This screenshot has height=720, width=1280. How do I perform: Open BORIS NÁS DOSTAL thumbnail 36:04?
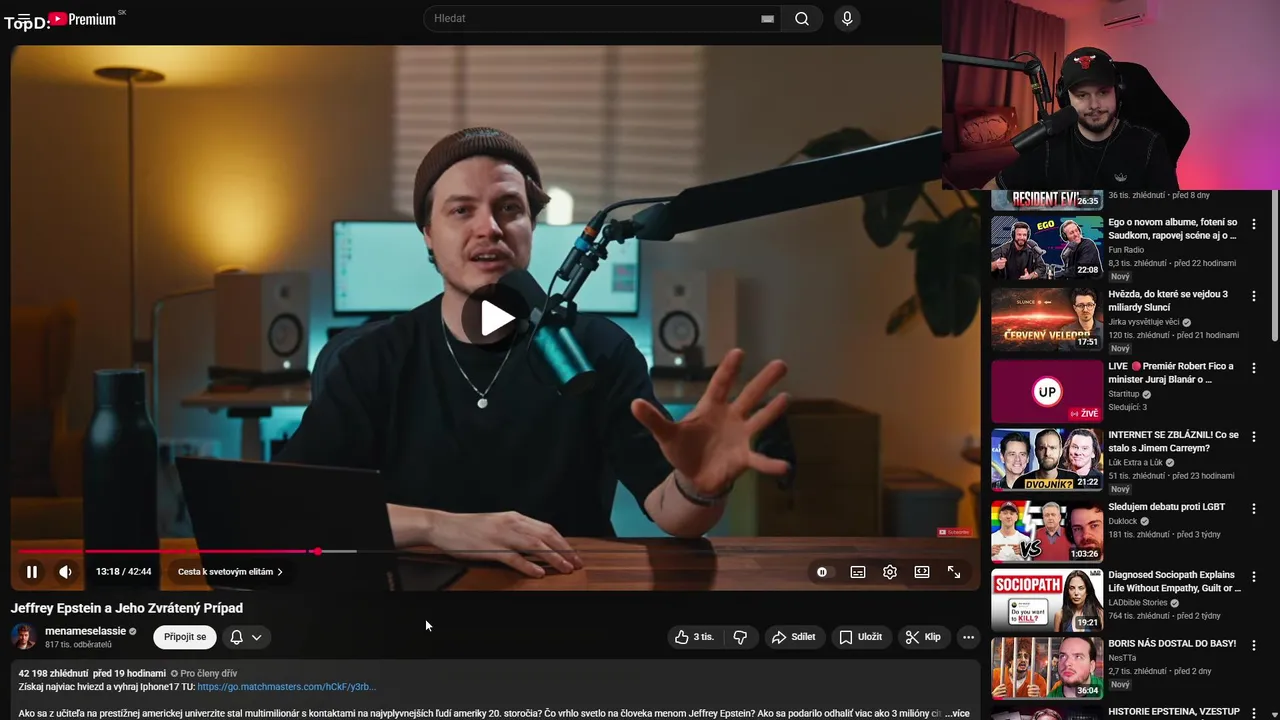(x=1047, y=668)
